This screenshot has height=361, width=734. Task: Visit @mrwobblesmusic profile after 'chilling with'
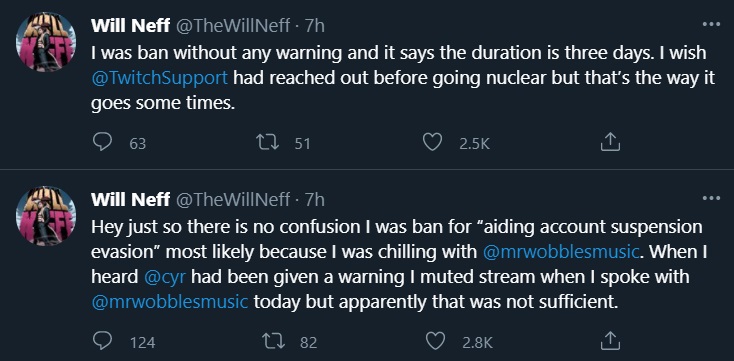click(561, 252)
